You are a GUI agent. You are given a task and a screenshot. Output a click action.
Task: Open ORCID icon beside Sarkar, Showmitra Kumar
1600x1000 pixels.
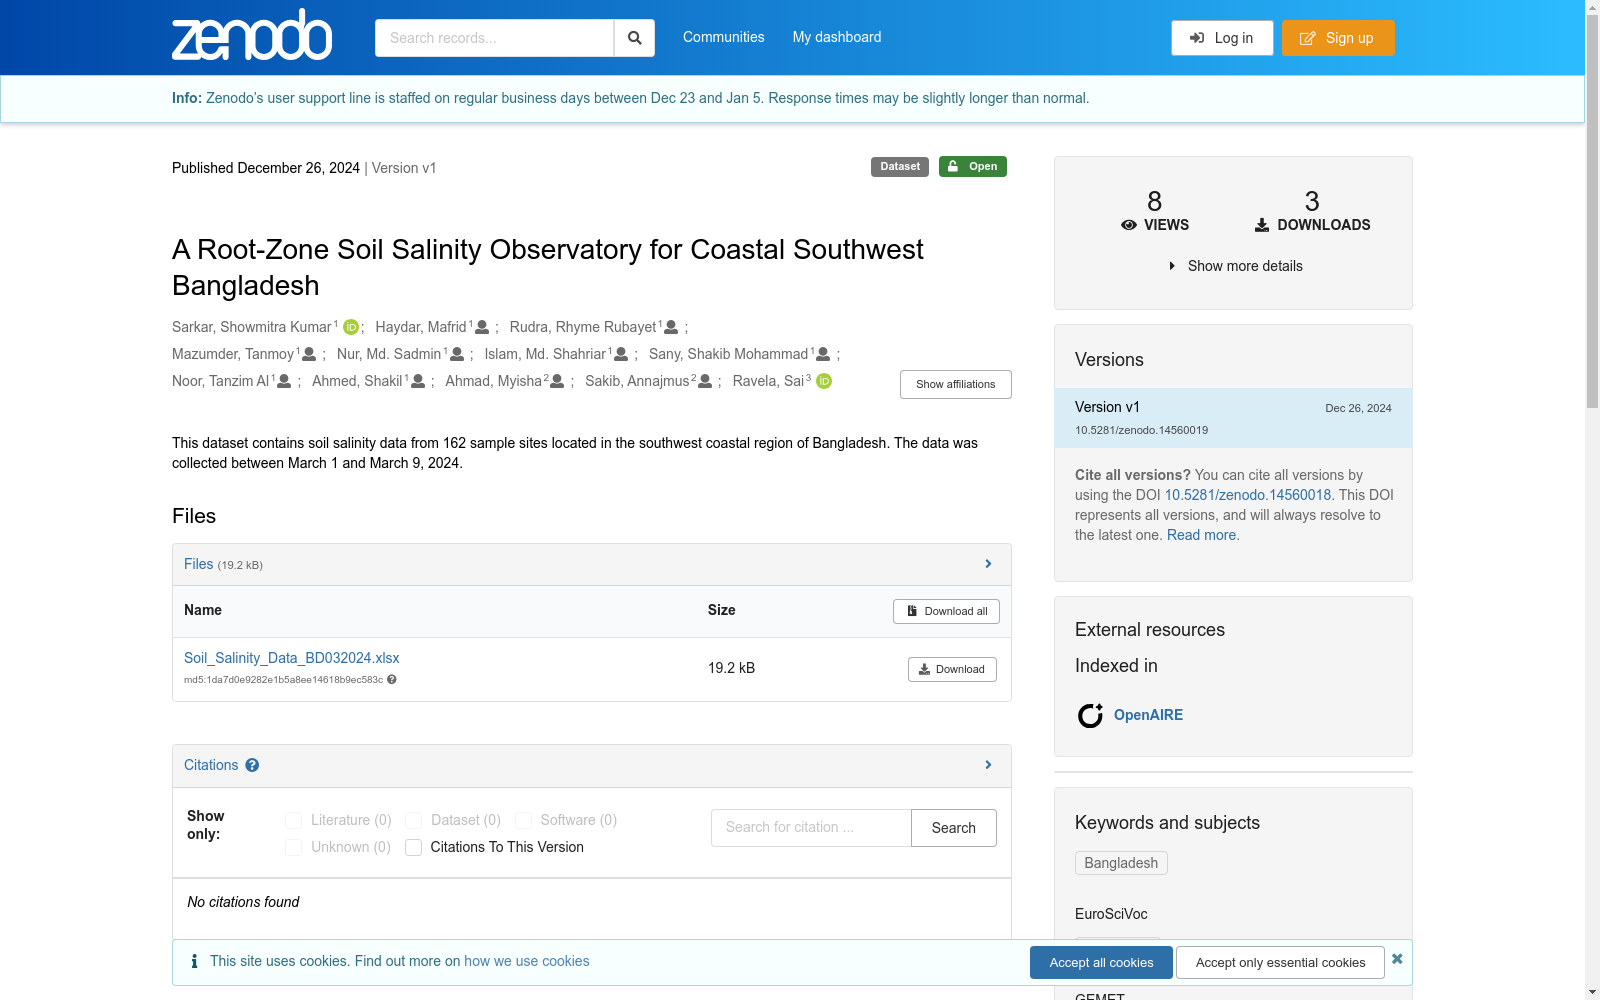pyautogui.click(x=351, y=327)
